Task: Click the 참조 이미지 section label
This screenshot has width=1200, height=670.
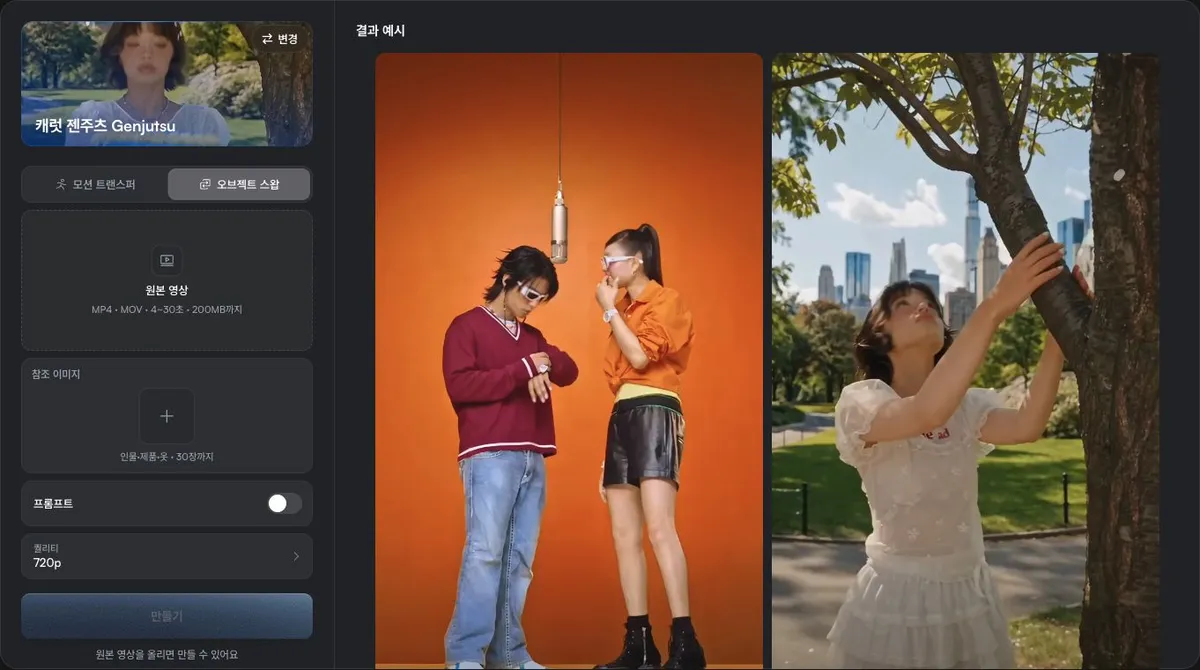Action: click(x=57, y=374)
